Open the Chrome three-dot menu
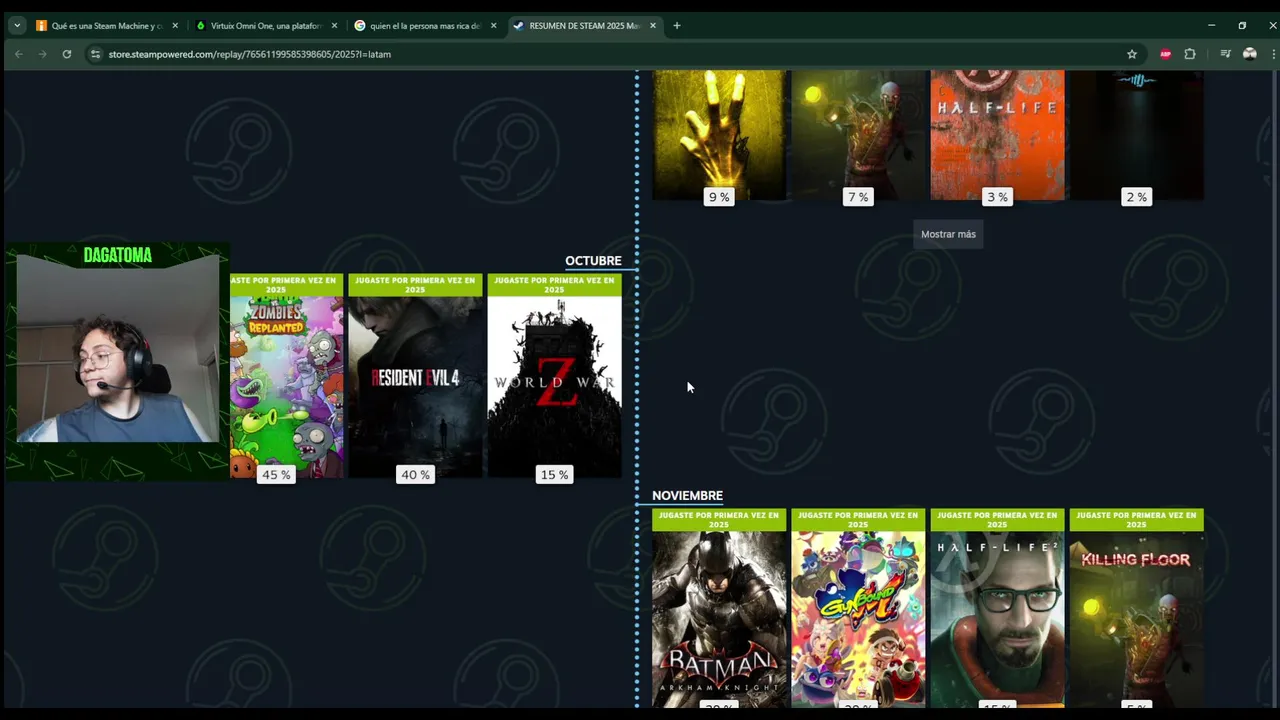 1273,54
